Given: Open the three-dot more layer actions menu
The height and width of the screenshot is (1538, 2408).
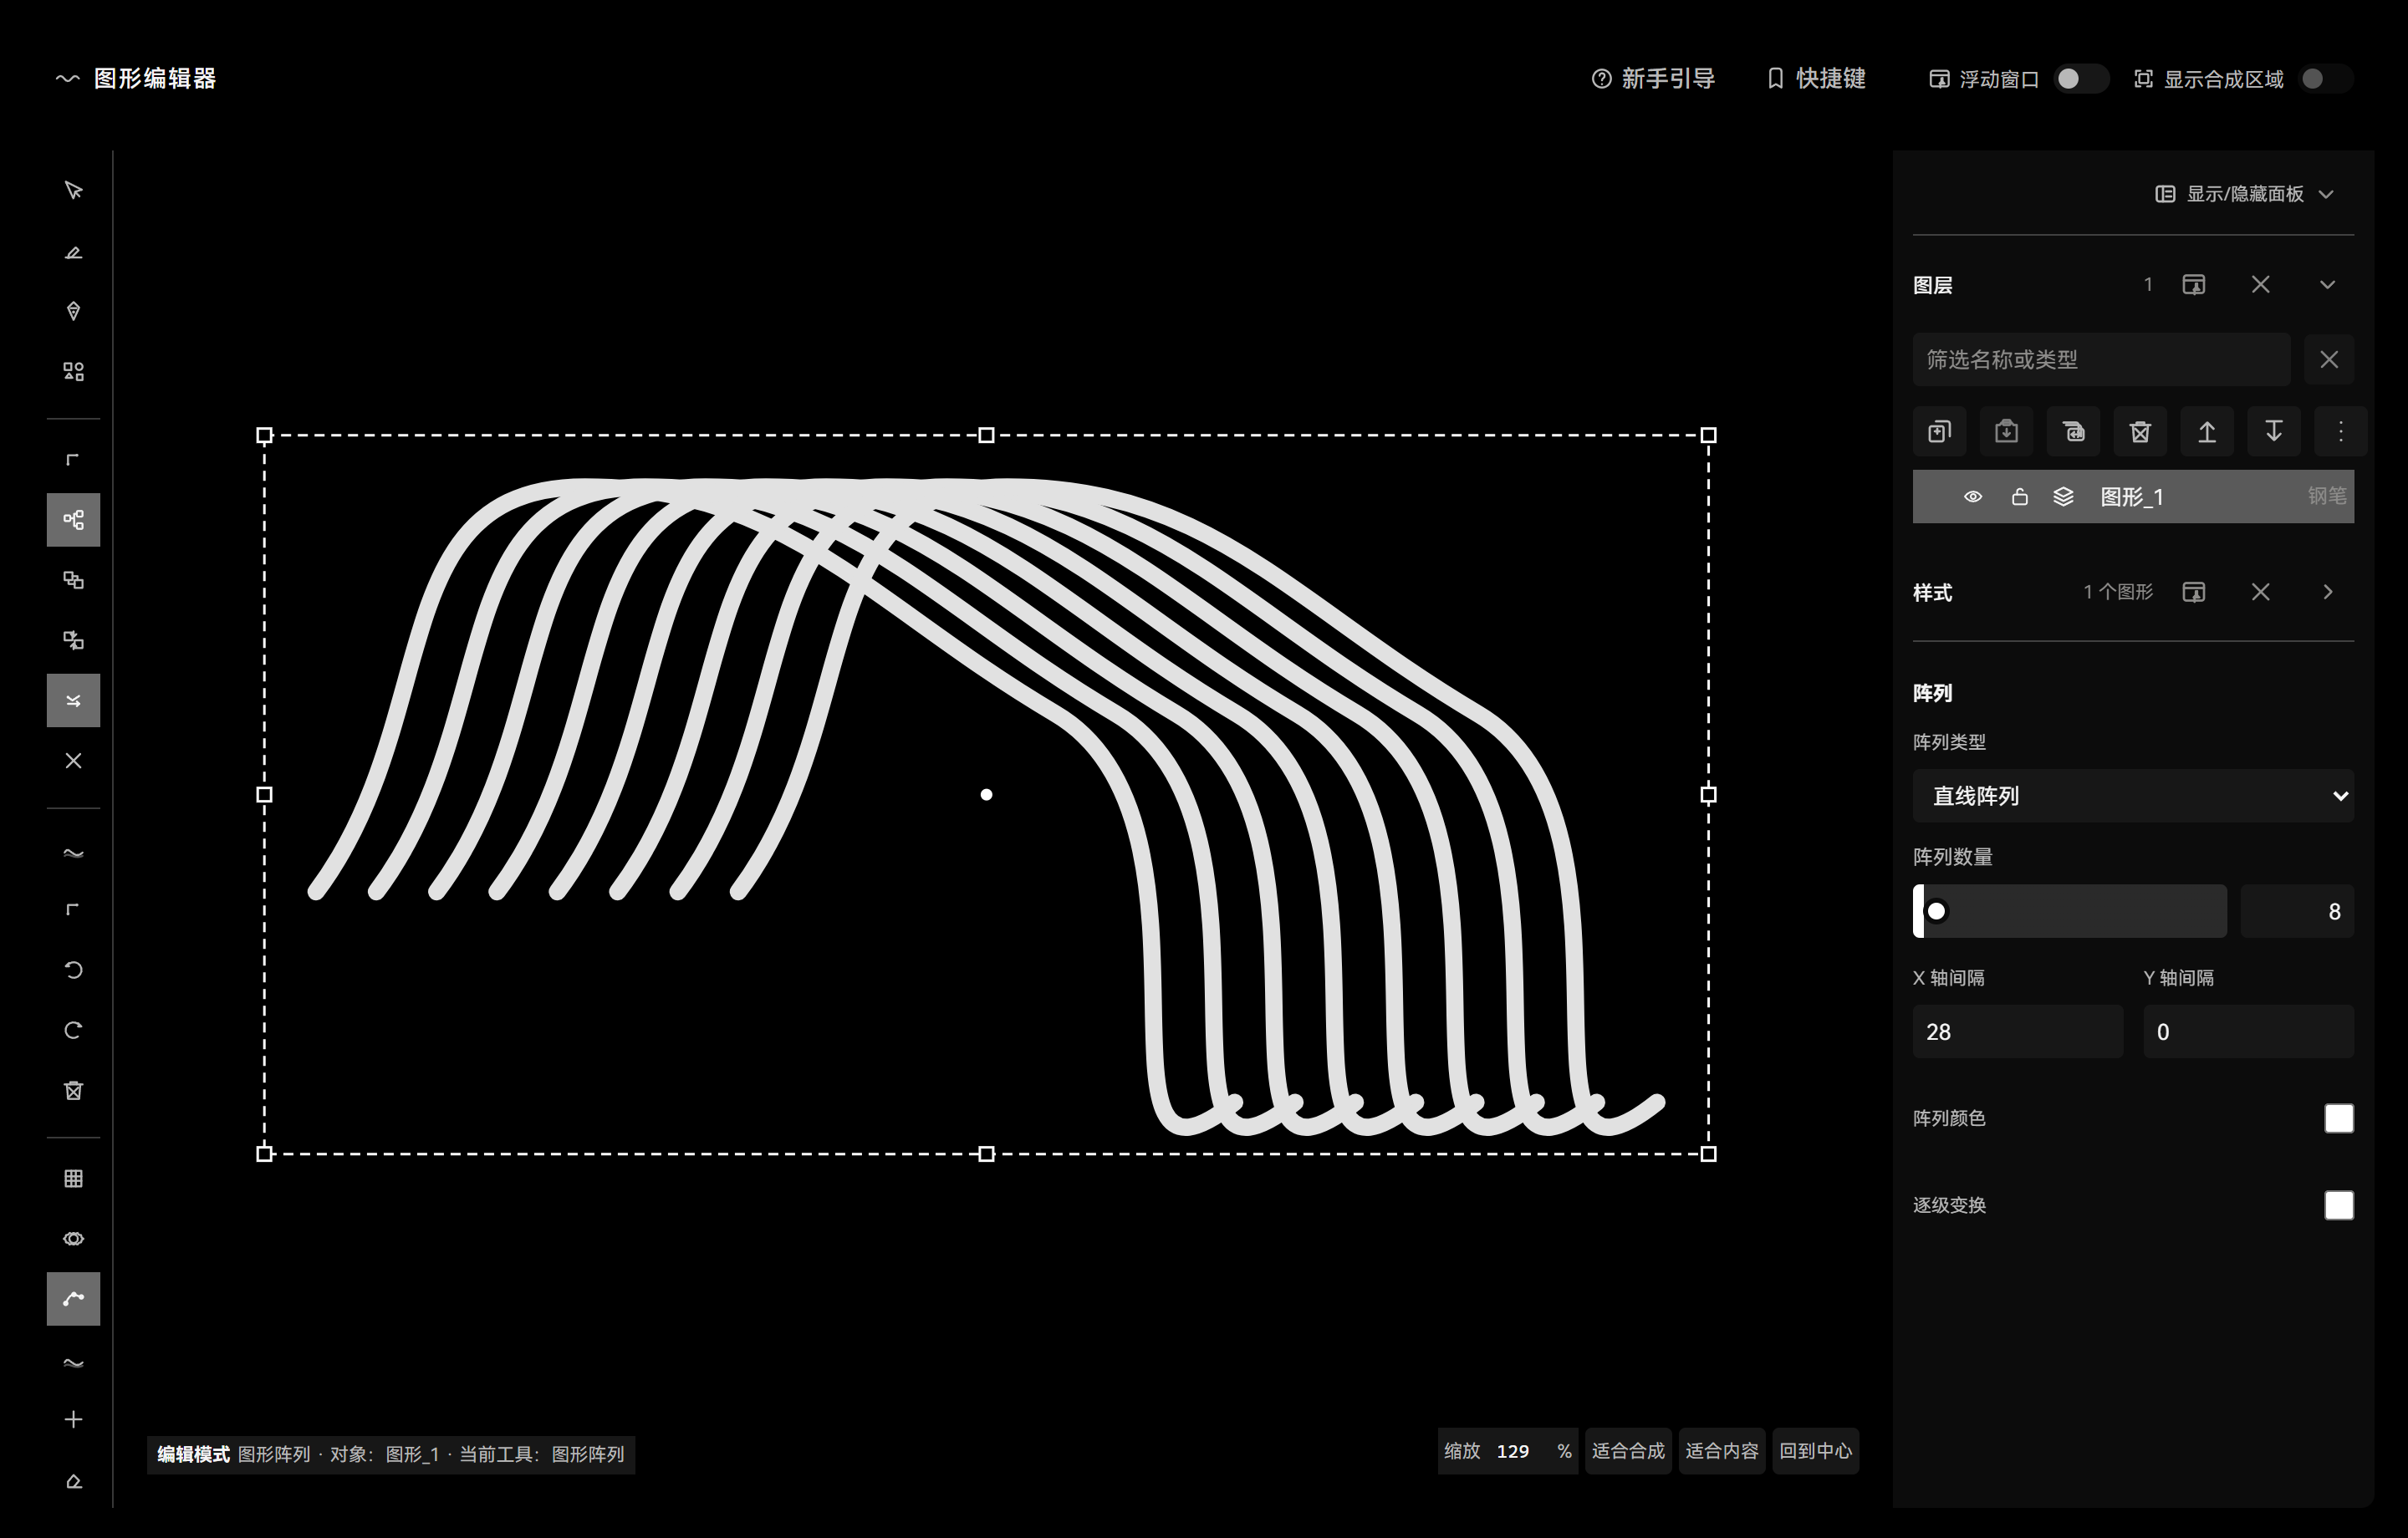Looking at the screenshot, I should [x=2341, y=432].
